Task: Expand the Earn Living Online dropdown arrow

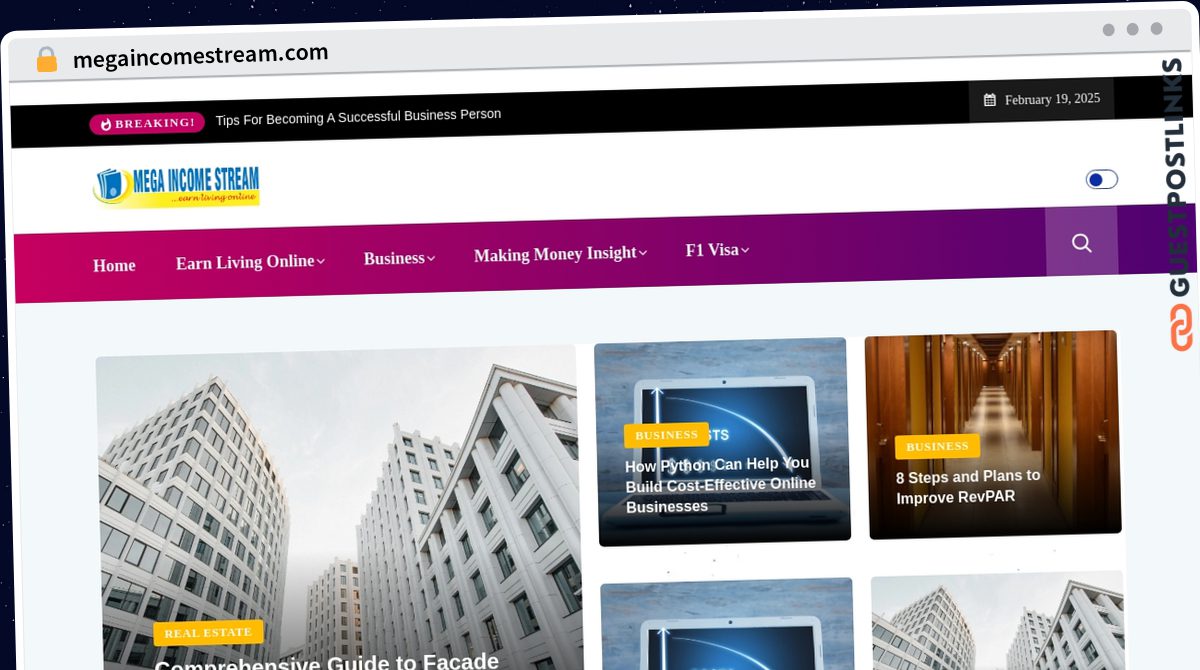Action: [321, 262]
